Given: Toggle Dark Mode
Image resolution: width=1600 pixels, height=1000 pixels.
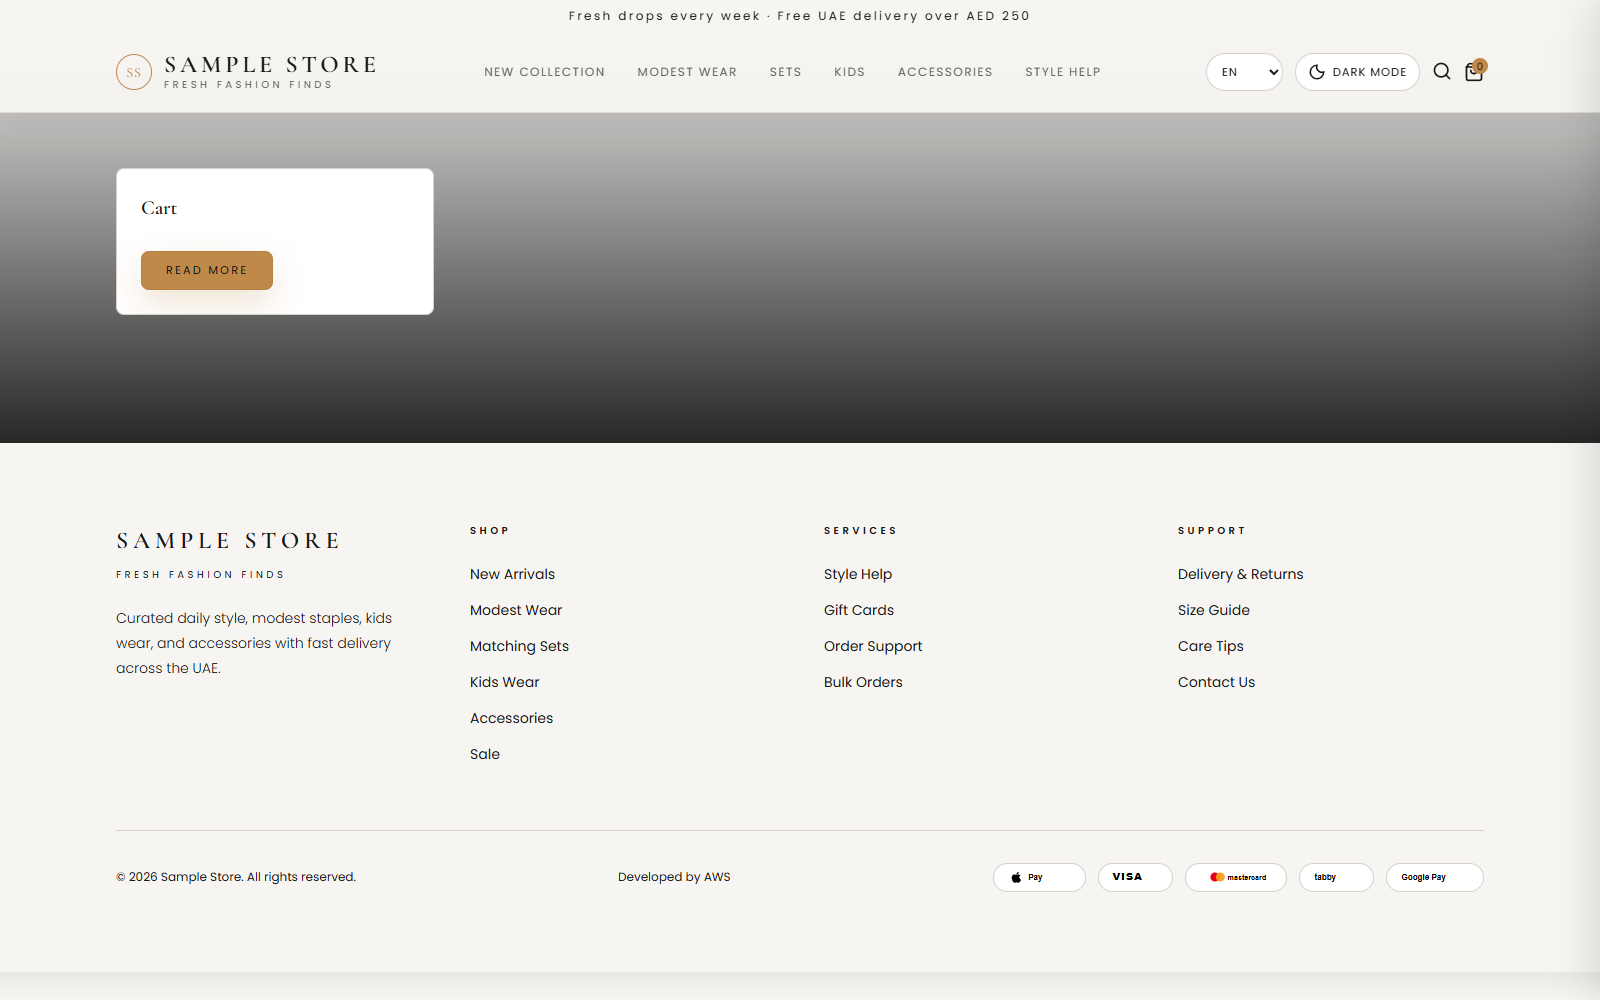Looking at the screenshot, I should pyautogui.click(x=1357, y=72).
